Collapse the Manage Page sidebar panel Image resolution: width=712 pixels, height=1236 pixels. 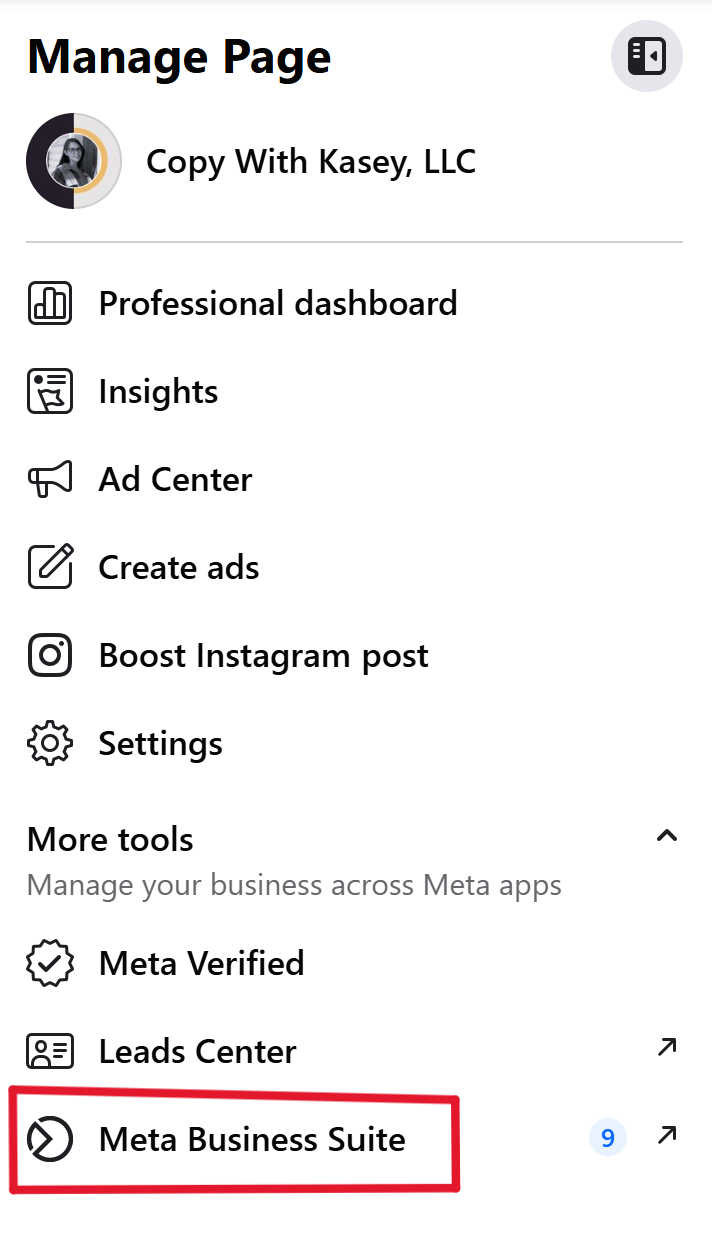click(x=646, y=56)
